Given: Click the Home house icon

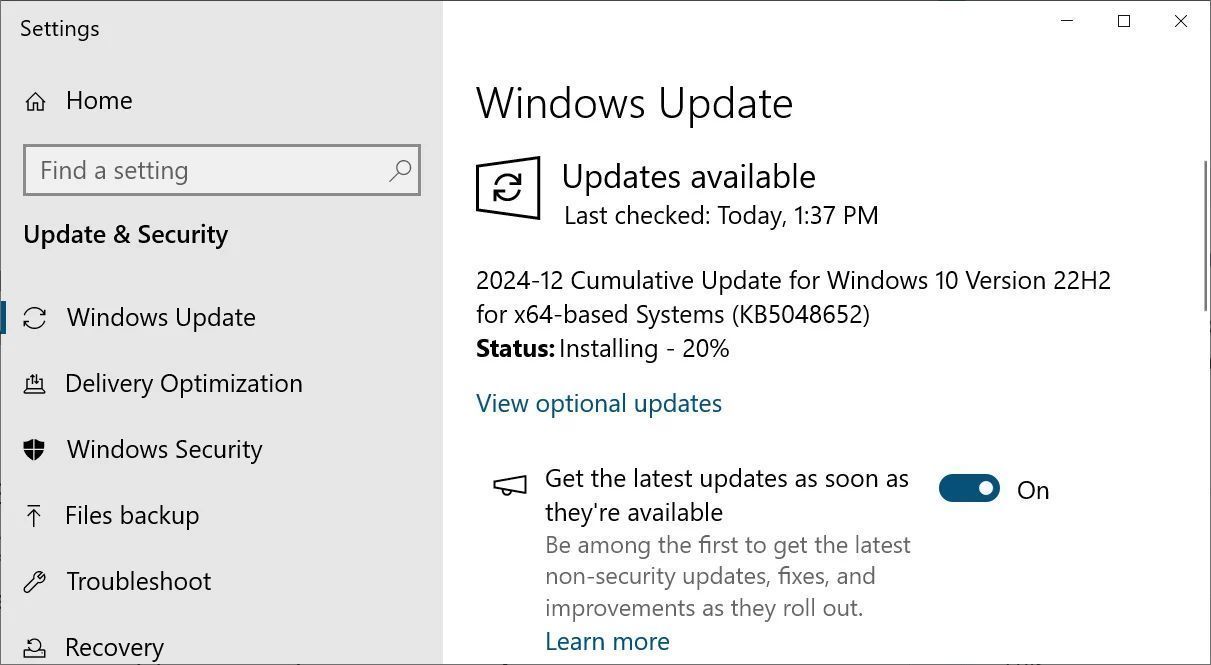Looking at the screenshot, I should tap(35, 101).
